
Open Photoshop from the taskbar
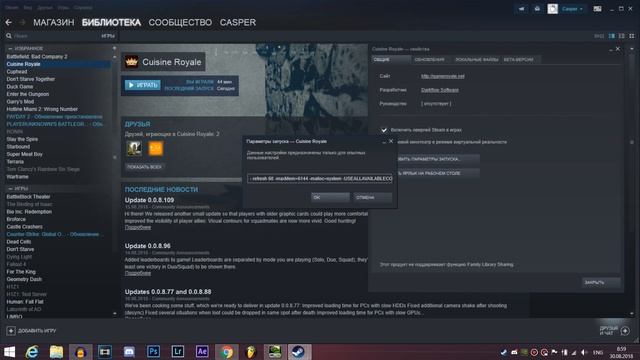point(153,352)
